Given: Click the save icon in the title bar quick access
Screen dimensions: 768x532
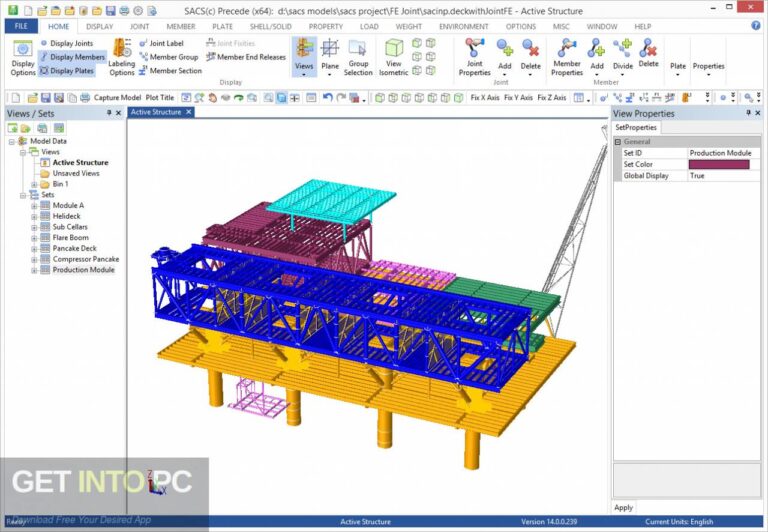Looking at the screenshot, I should [110, 10].
